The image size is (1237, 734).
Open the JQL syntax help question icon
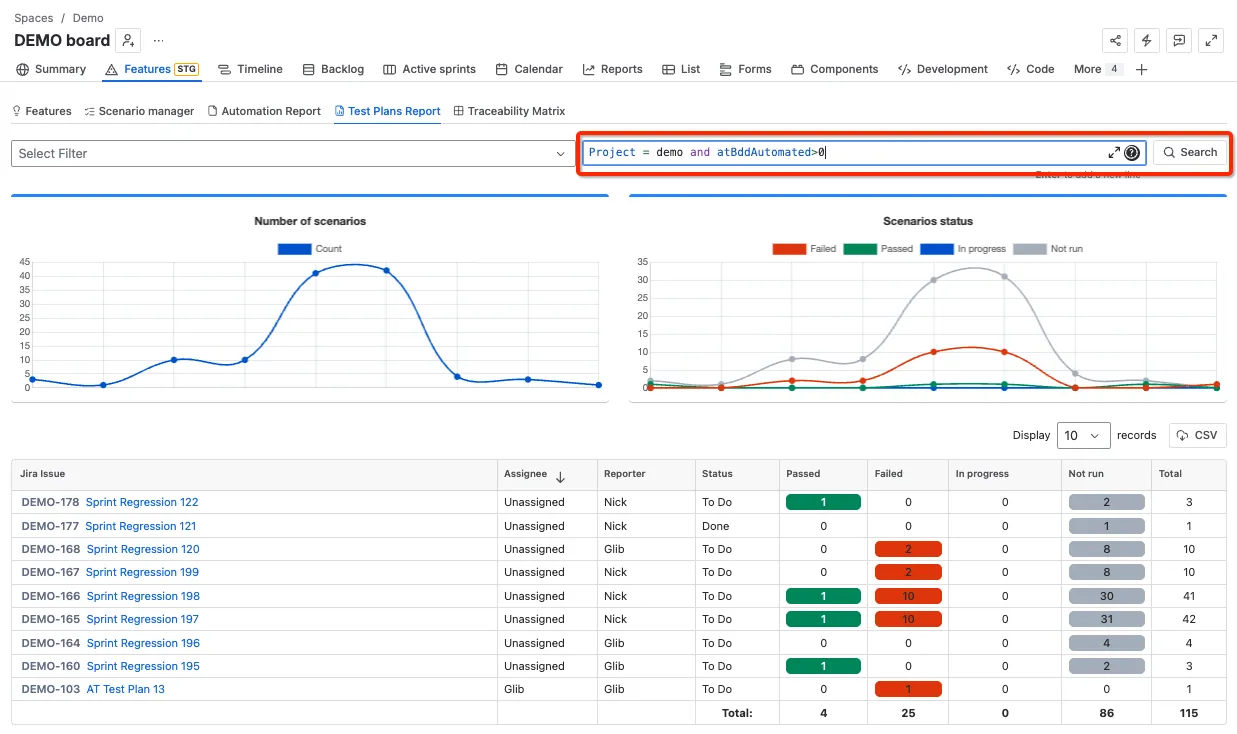point(1132,153)
